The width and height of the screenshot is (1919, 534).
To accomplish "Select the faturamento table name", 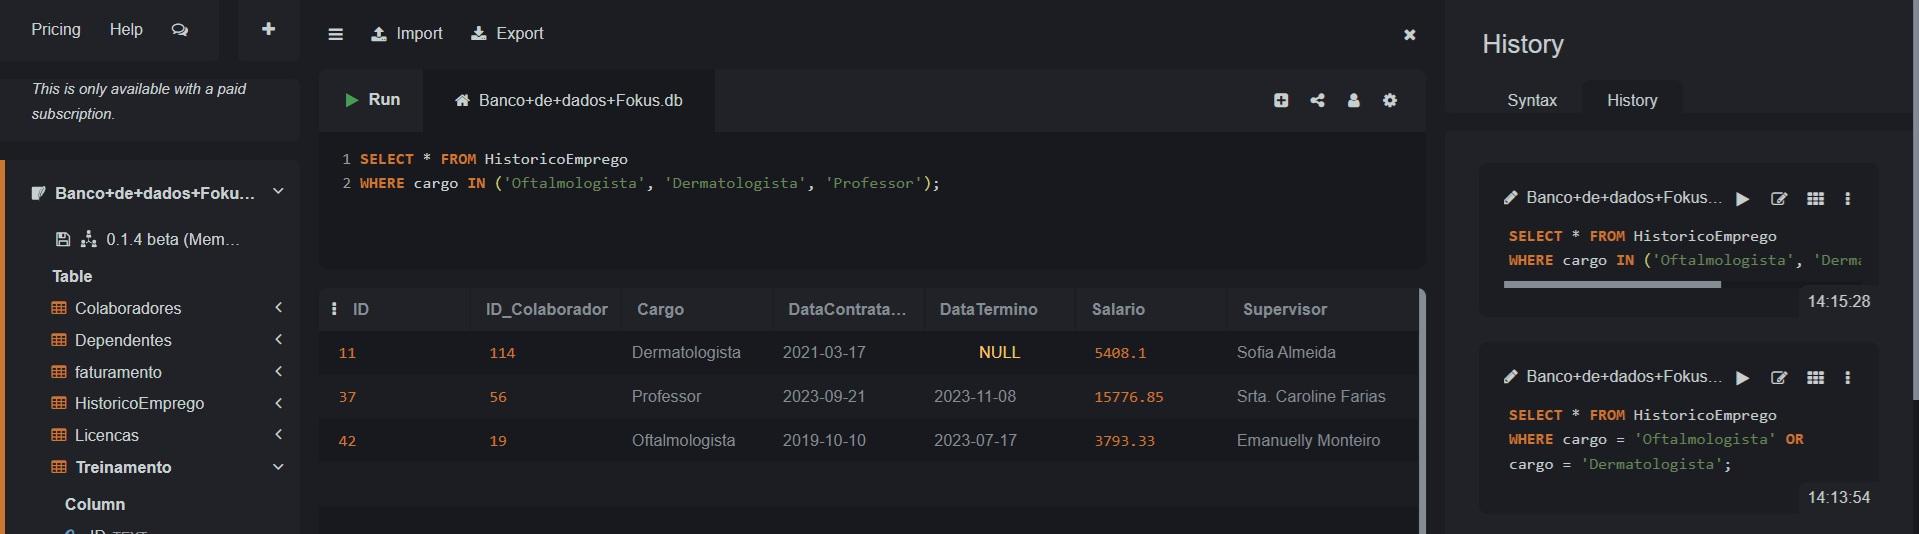I will (118, 372).
